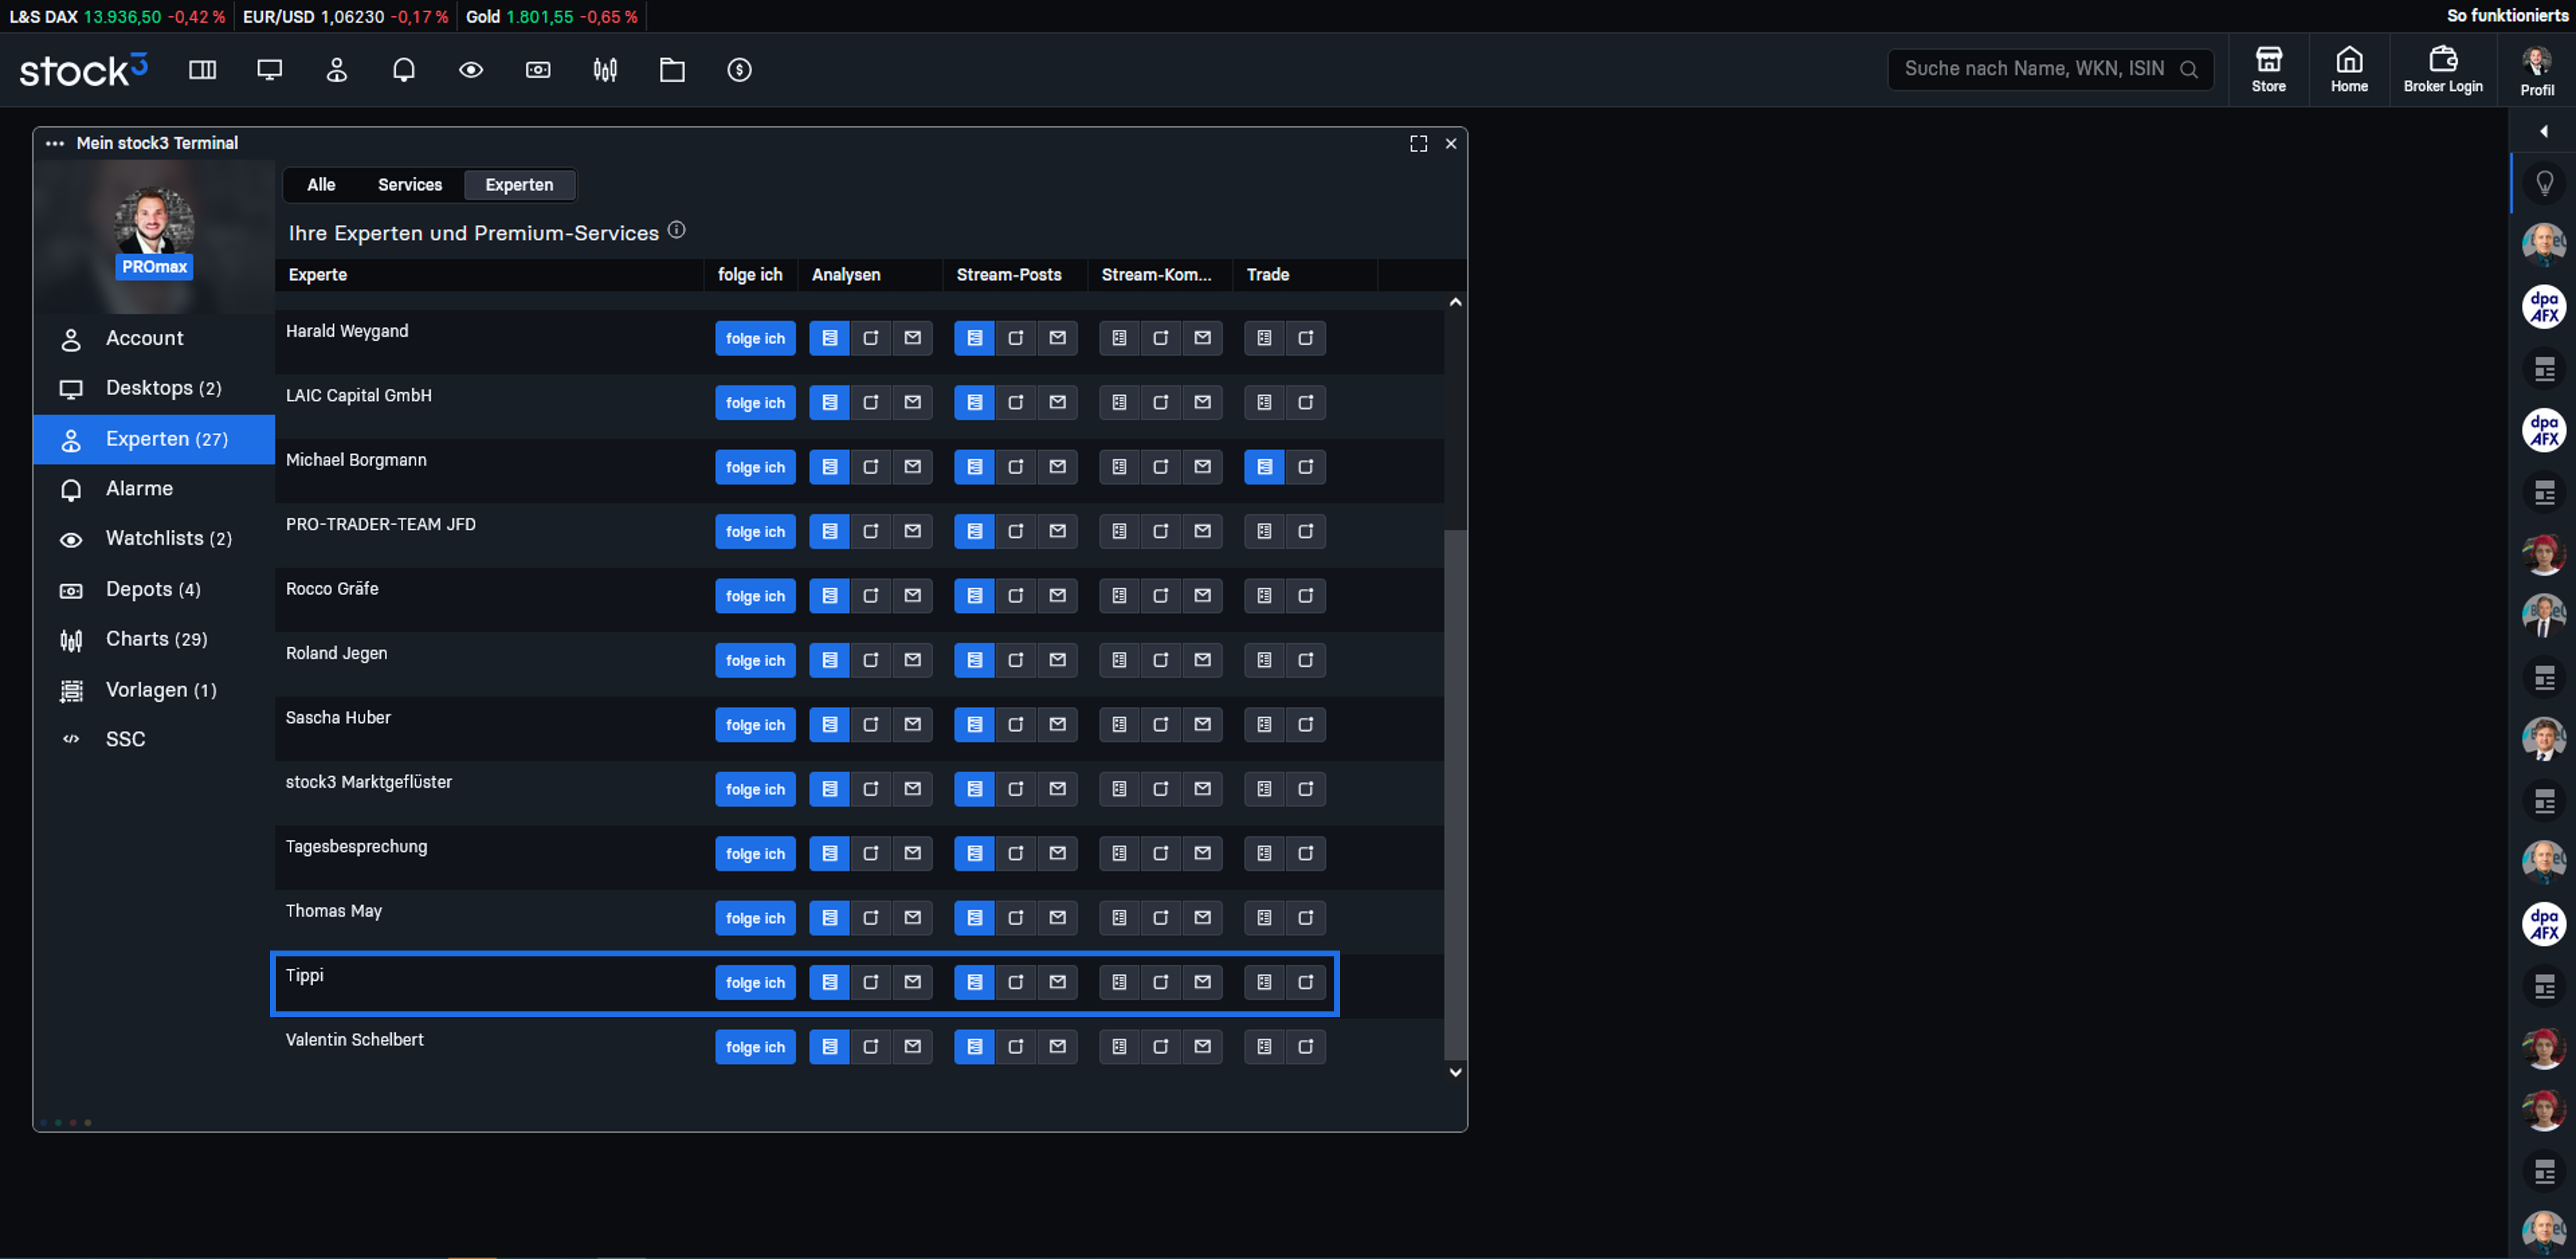
Task: Toggle Analysen email for Valentin Schelbert
Action: [913, 1047]
